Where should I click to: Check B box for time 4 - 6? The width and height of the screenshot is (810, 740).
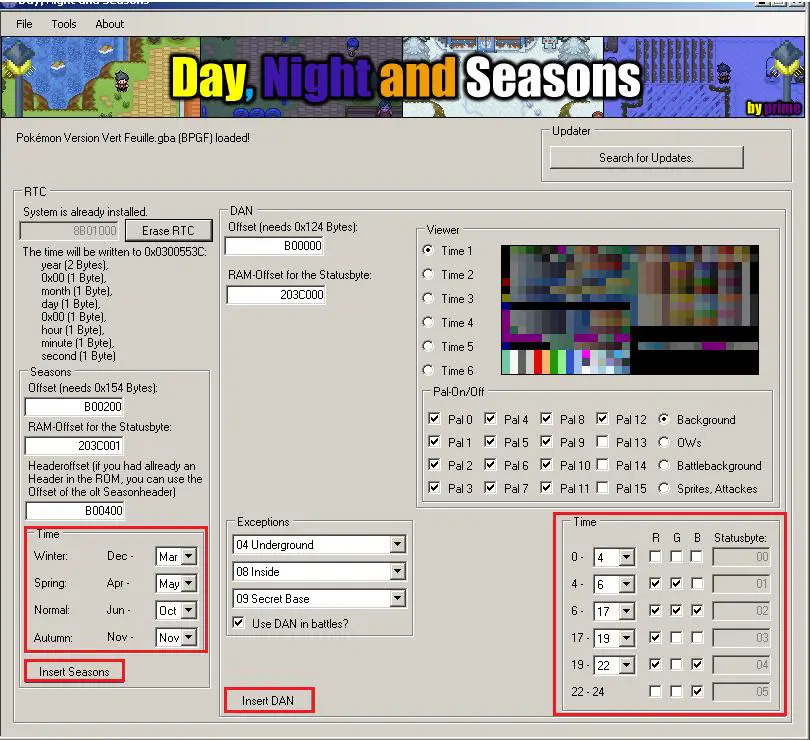coord(697,583)
